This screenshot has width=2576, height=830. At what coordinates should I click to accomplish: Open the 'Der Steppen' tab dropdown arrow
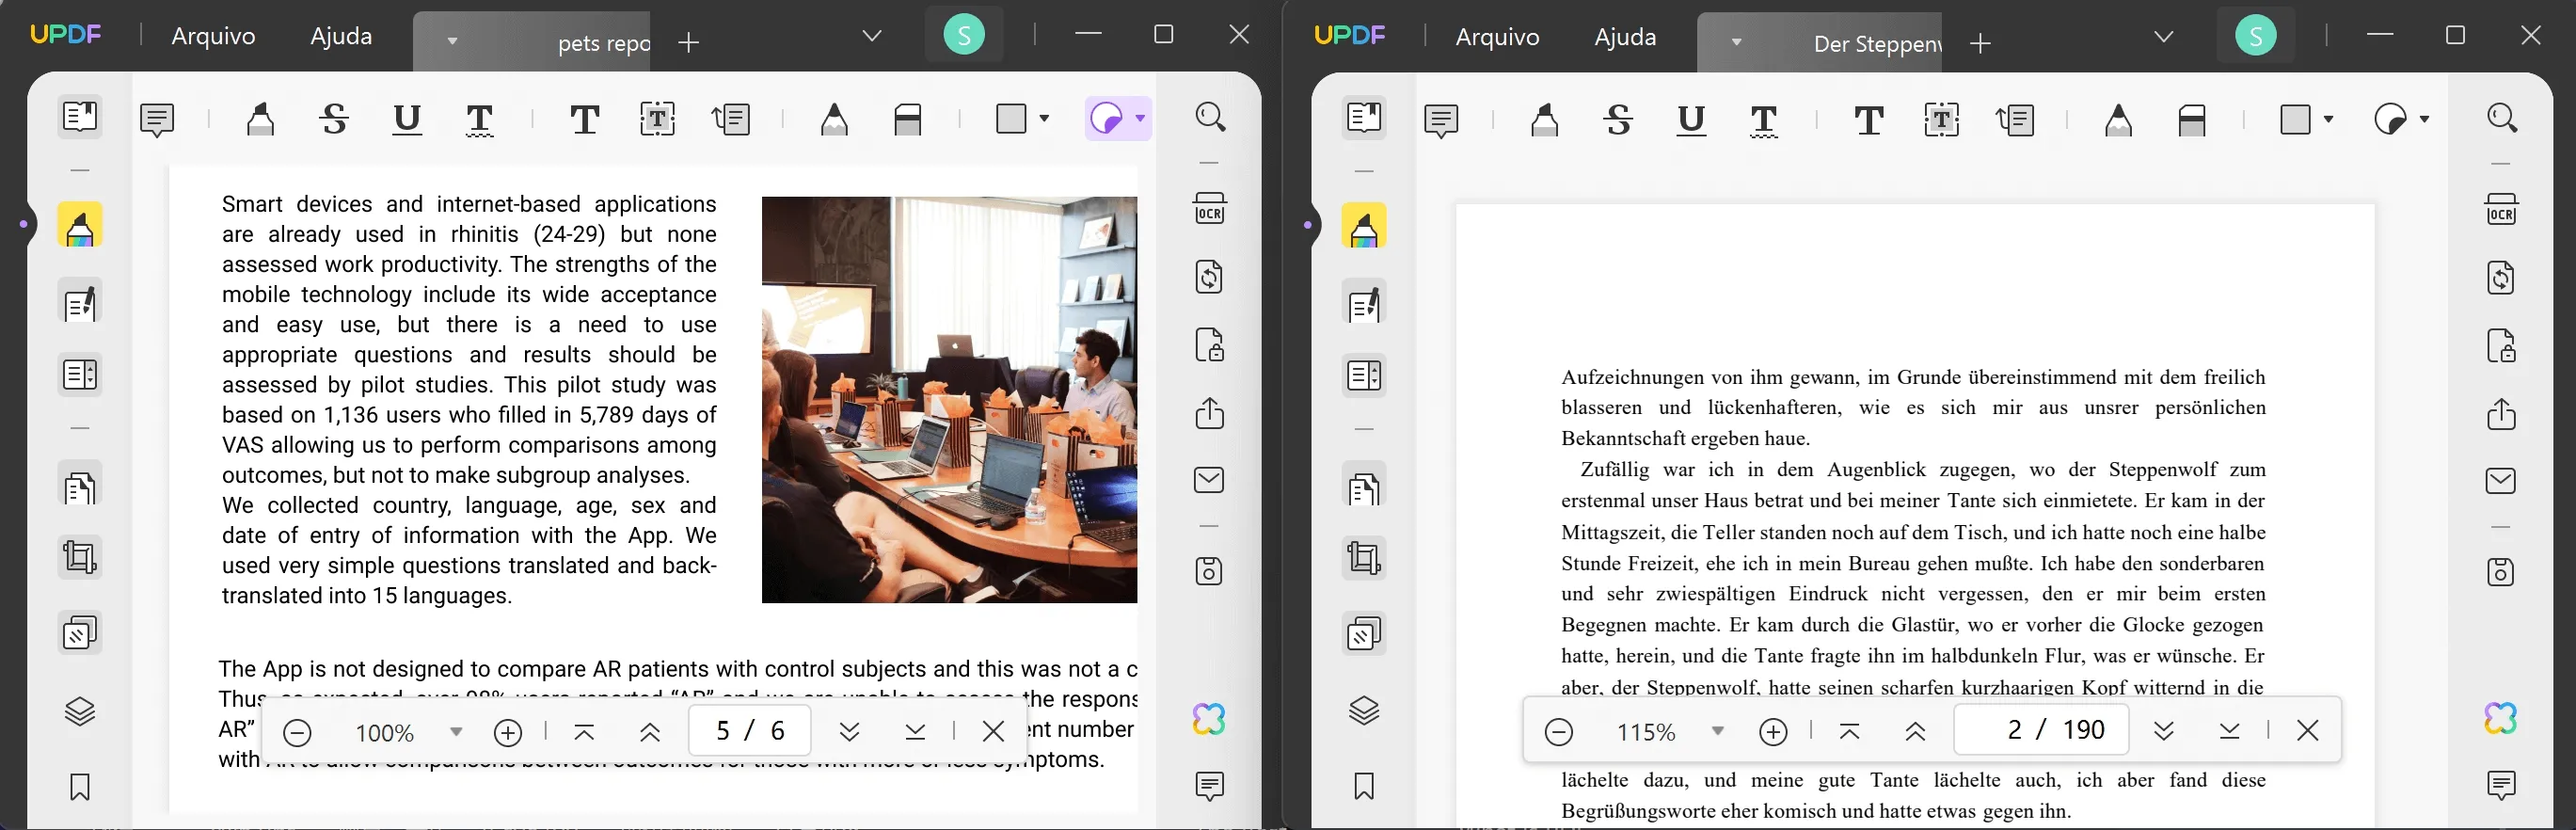(1736, 42)
